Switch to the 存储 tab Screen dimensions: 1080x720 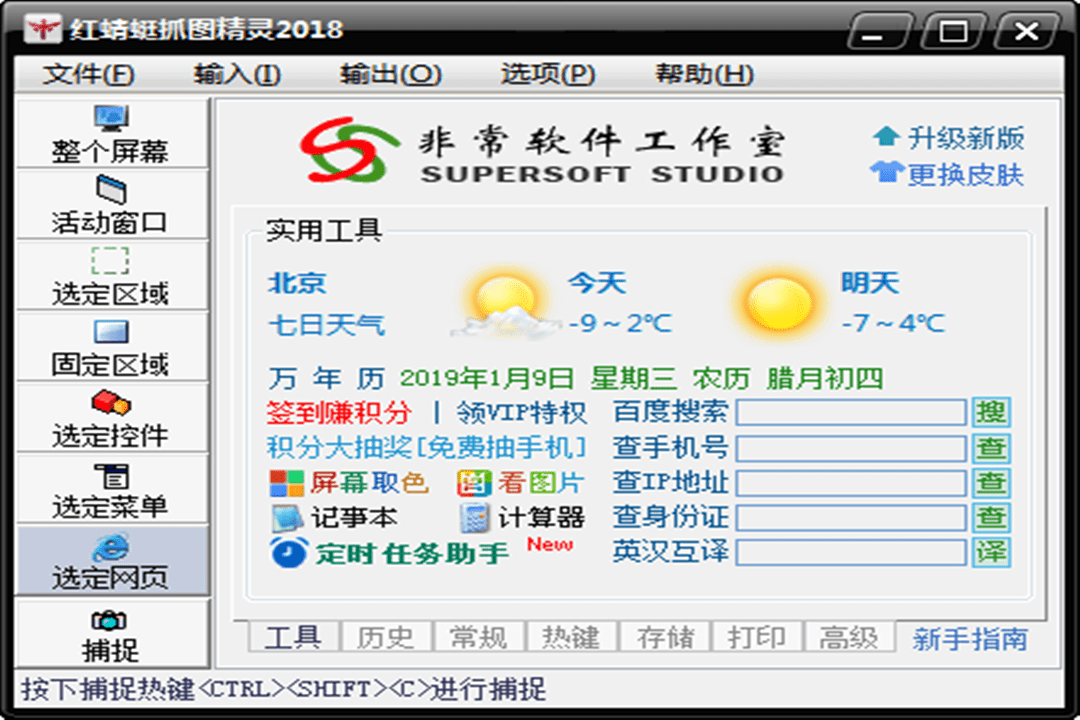click(x=665, y=637)
